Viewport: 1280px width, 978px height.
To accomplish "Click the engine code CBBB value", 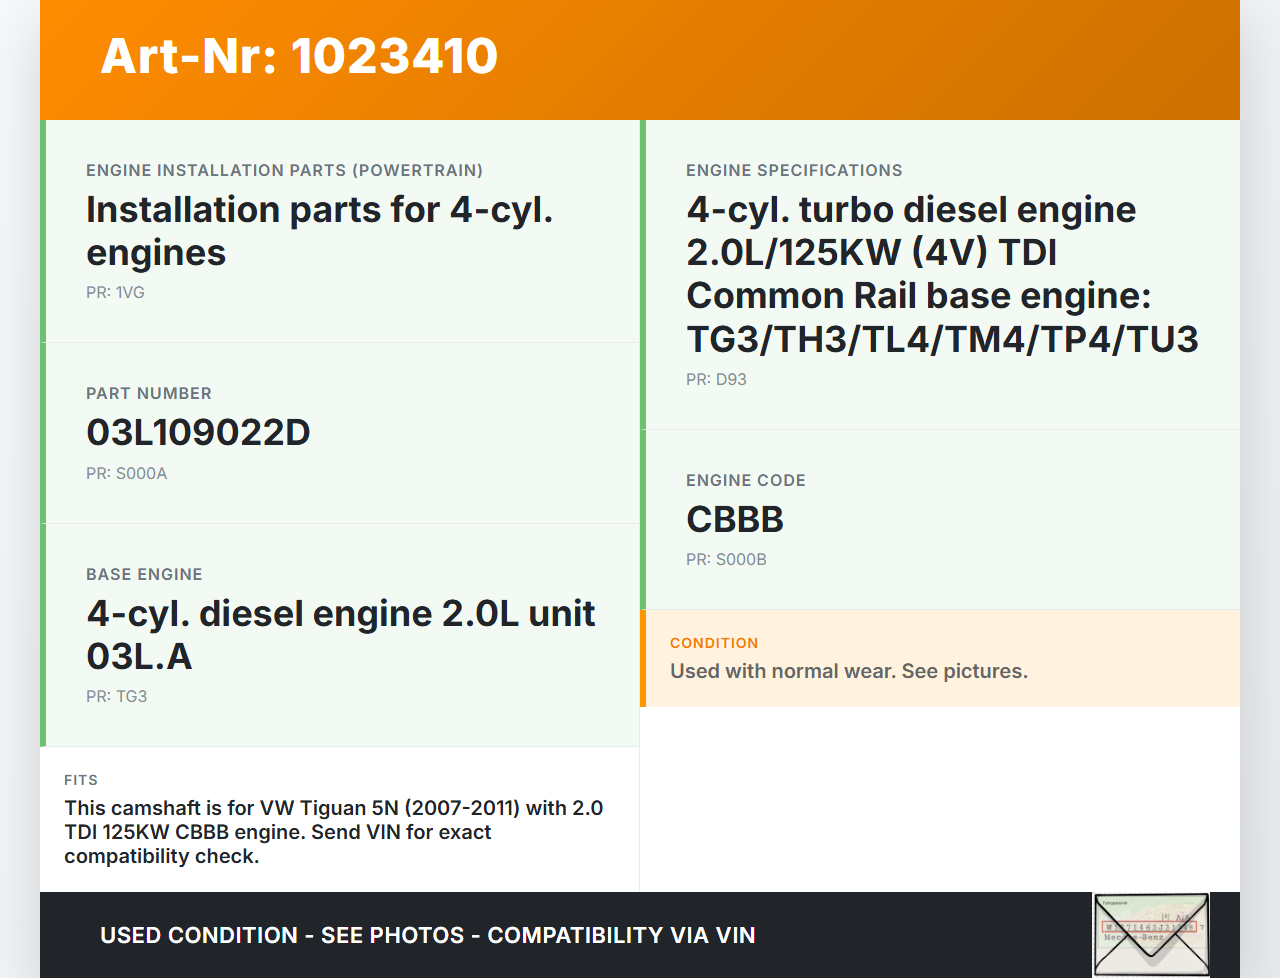I will point(735,519).
